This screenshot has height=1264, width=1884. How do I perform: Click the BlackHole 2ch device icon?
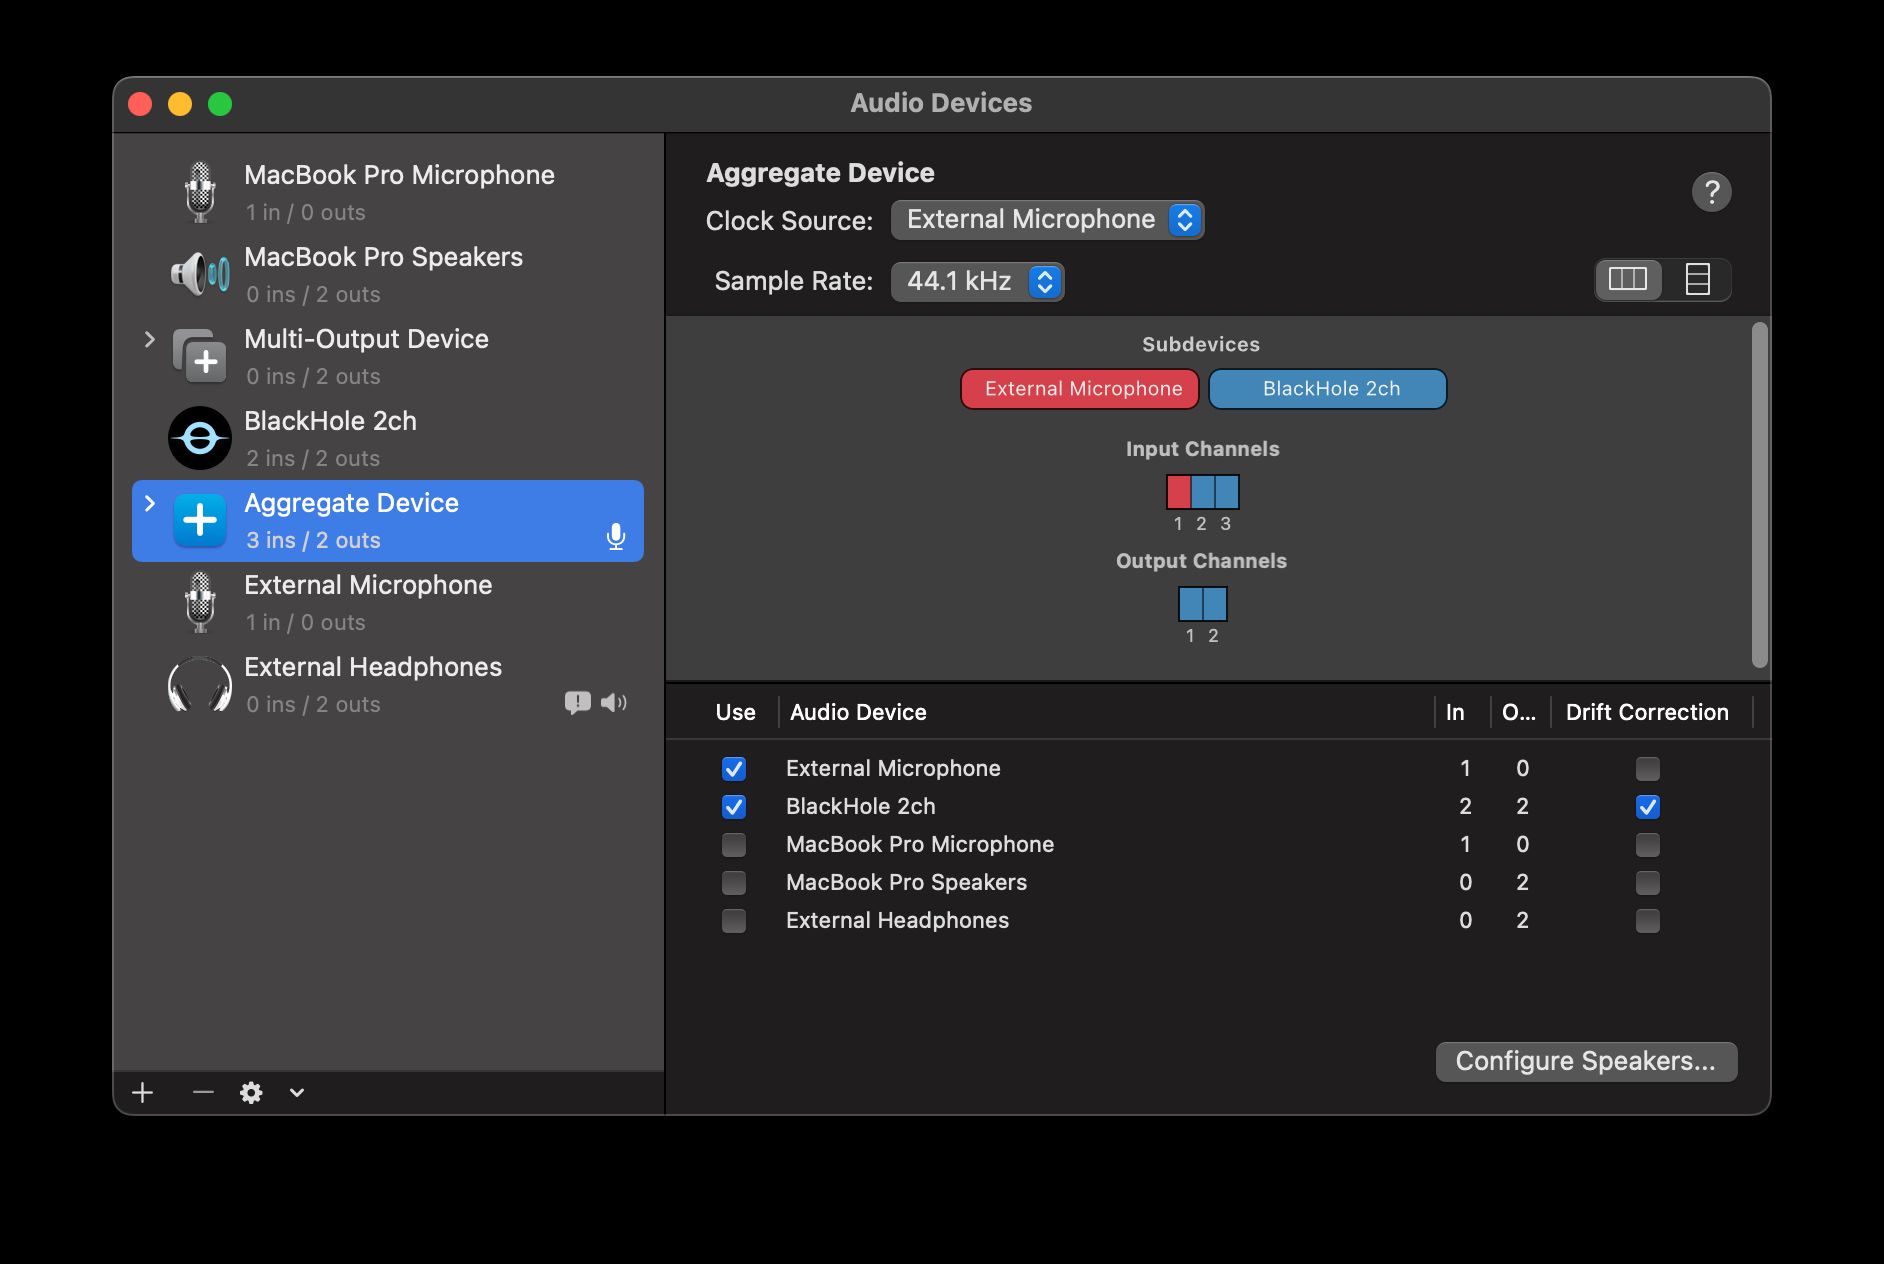coord(199,438)
